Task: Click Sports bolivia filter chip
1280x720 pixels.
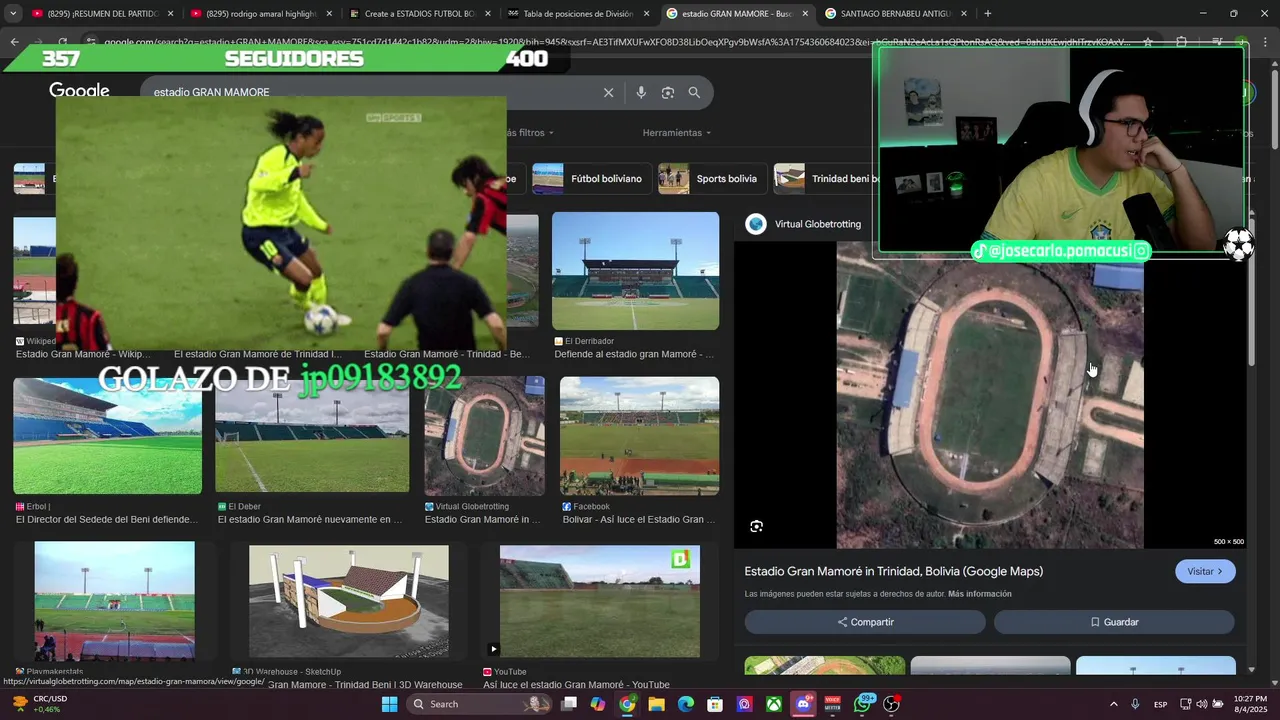Action: tap(712, 179)
